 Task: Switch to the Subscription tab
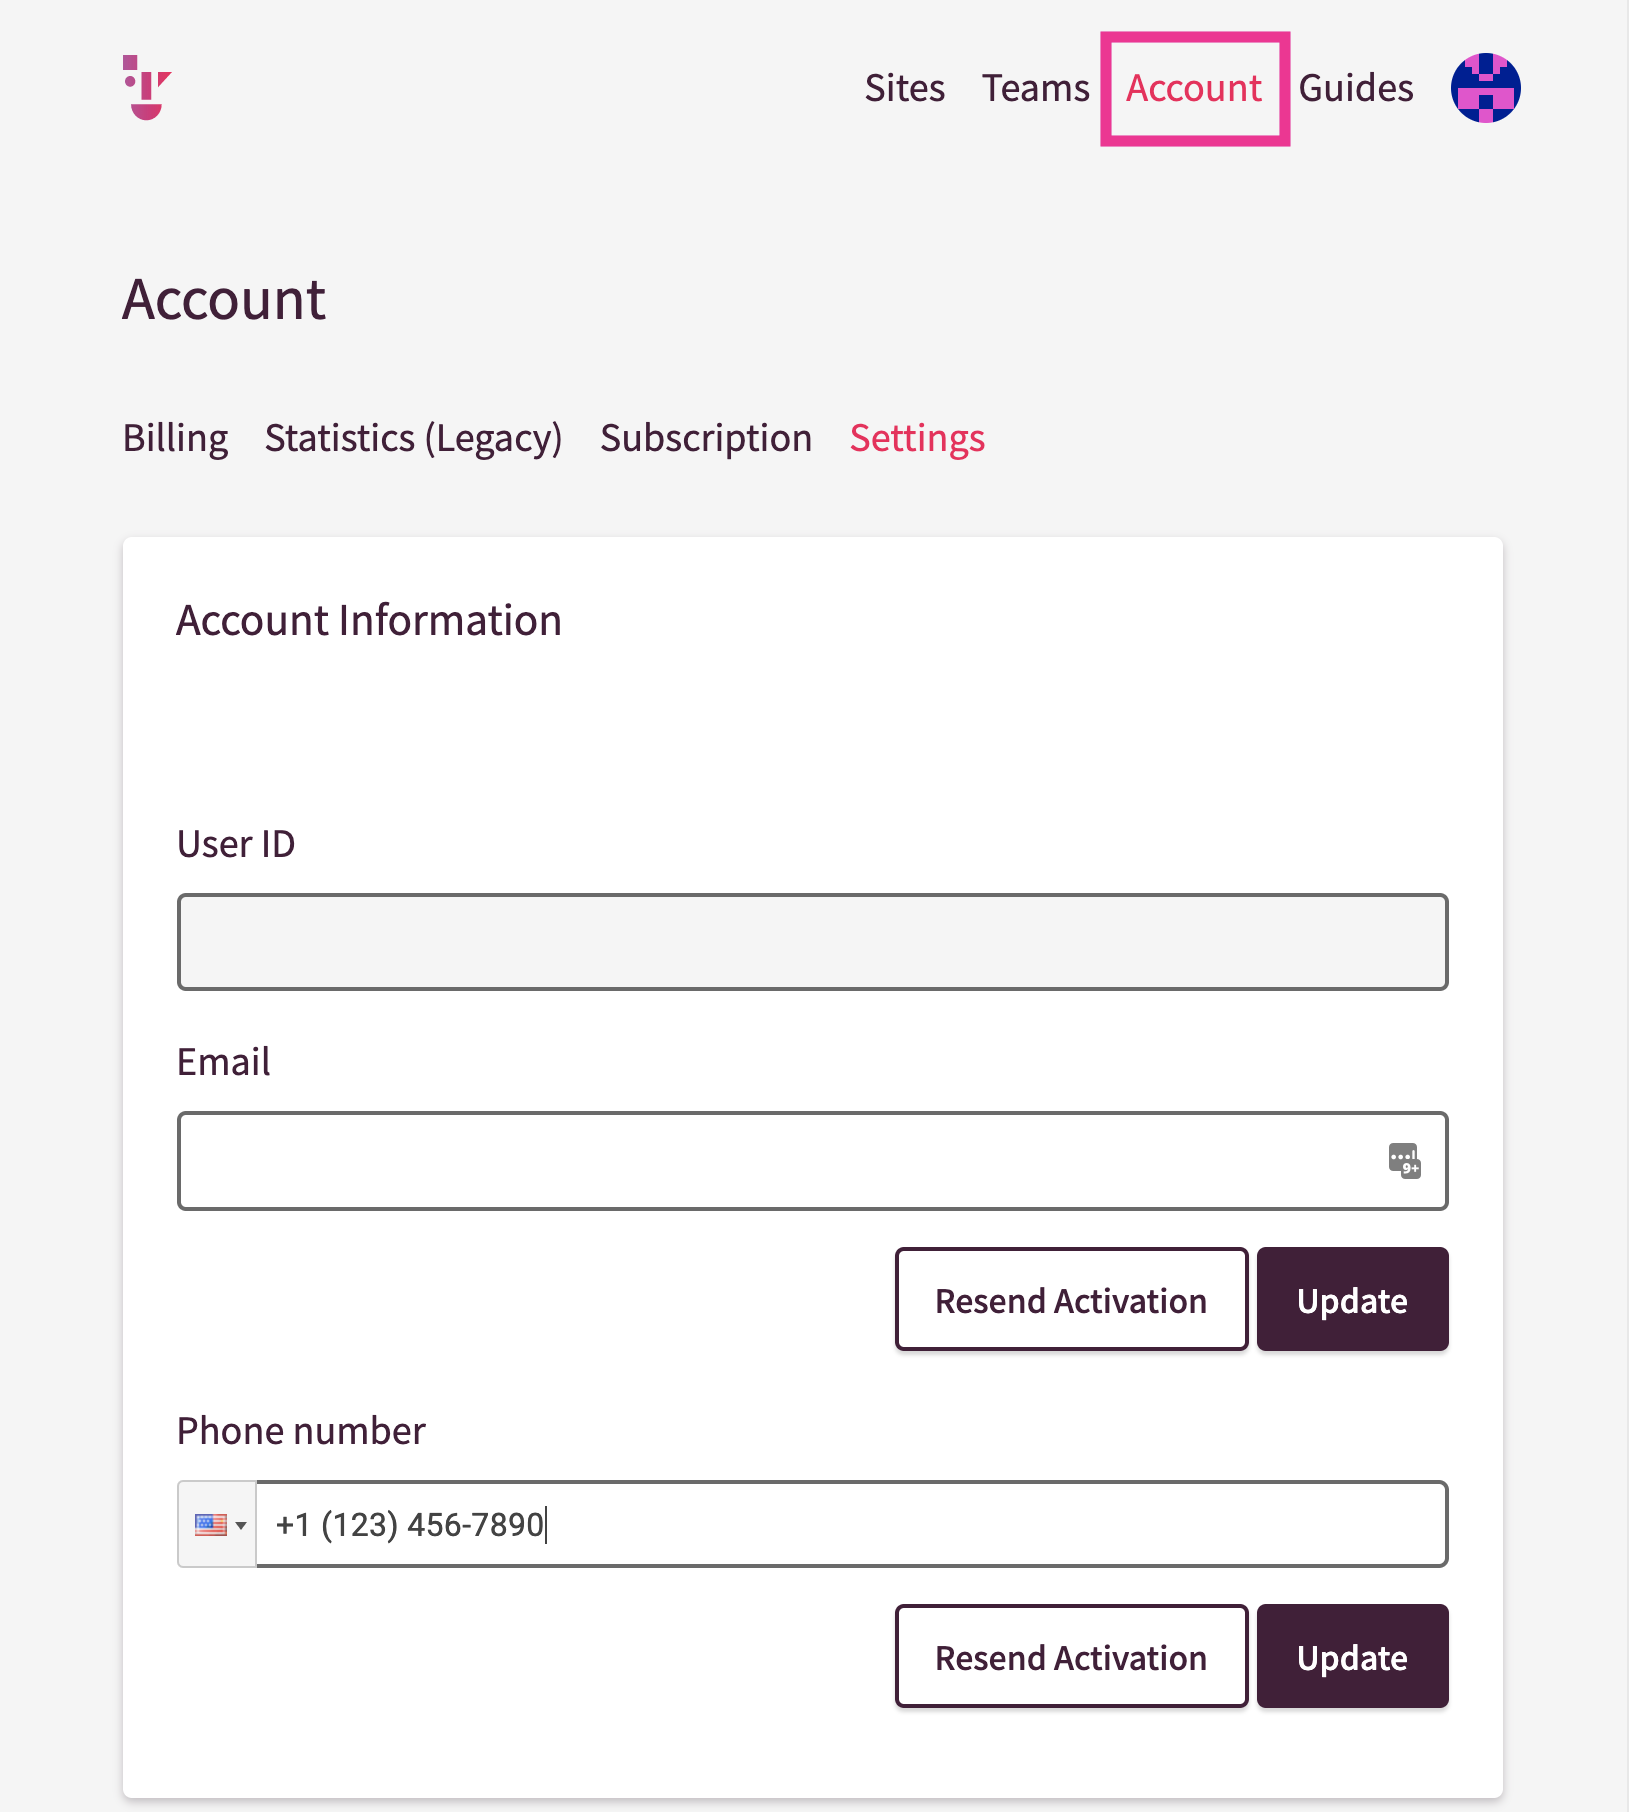pyautogui.click(x=706, y=439)
